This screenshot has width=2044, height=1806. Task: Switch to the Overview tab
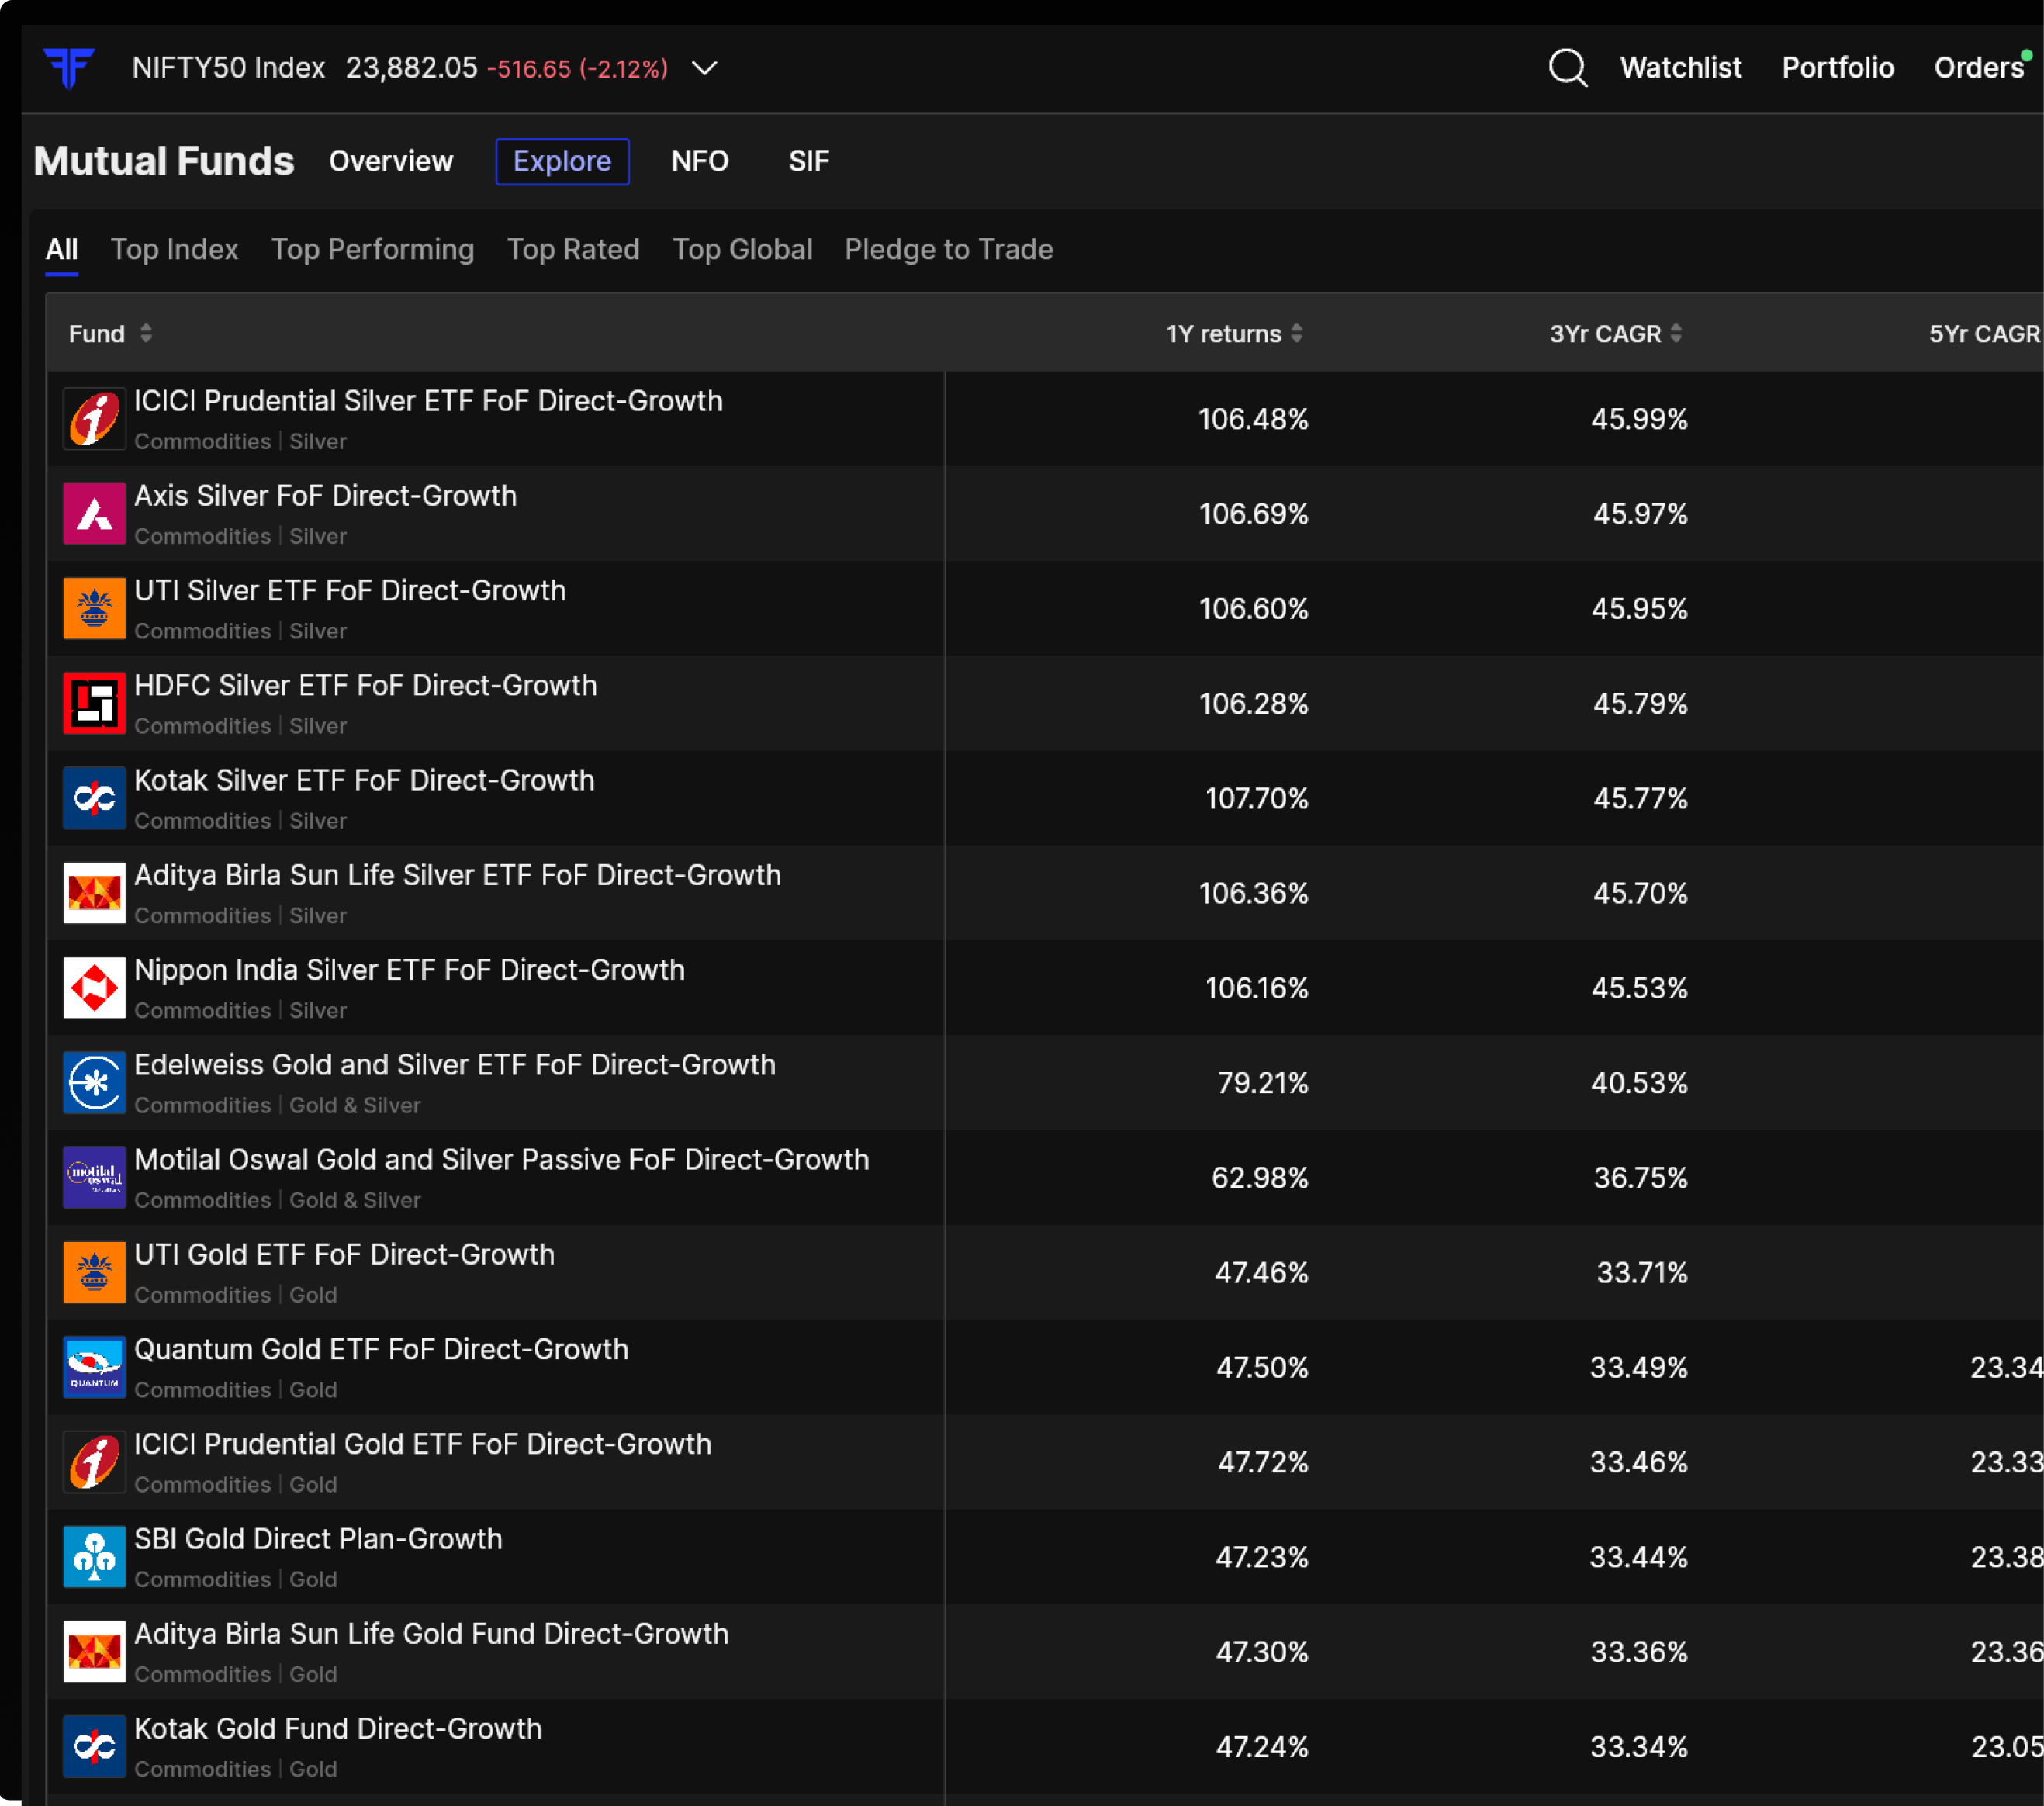(391, 161)
